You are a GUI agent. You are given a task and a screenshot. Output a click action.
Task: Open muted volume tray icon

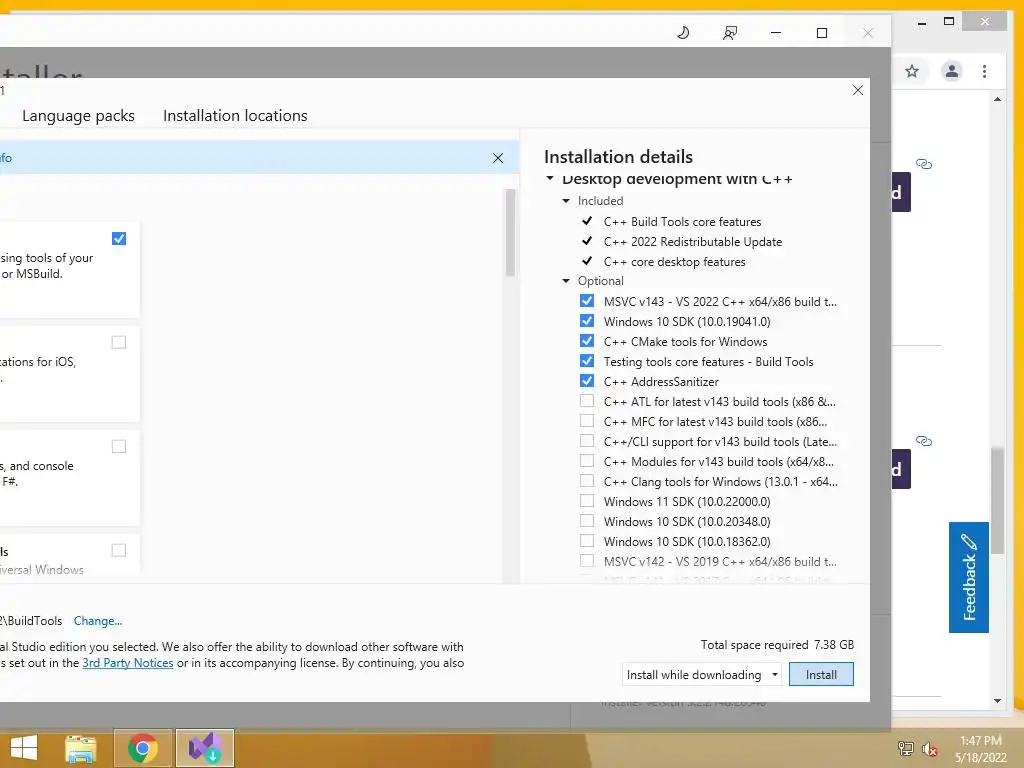pos(929,748)
